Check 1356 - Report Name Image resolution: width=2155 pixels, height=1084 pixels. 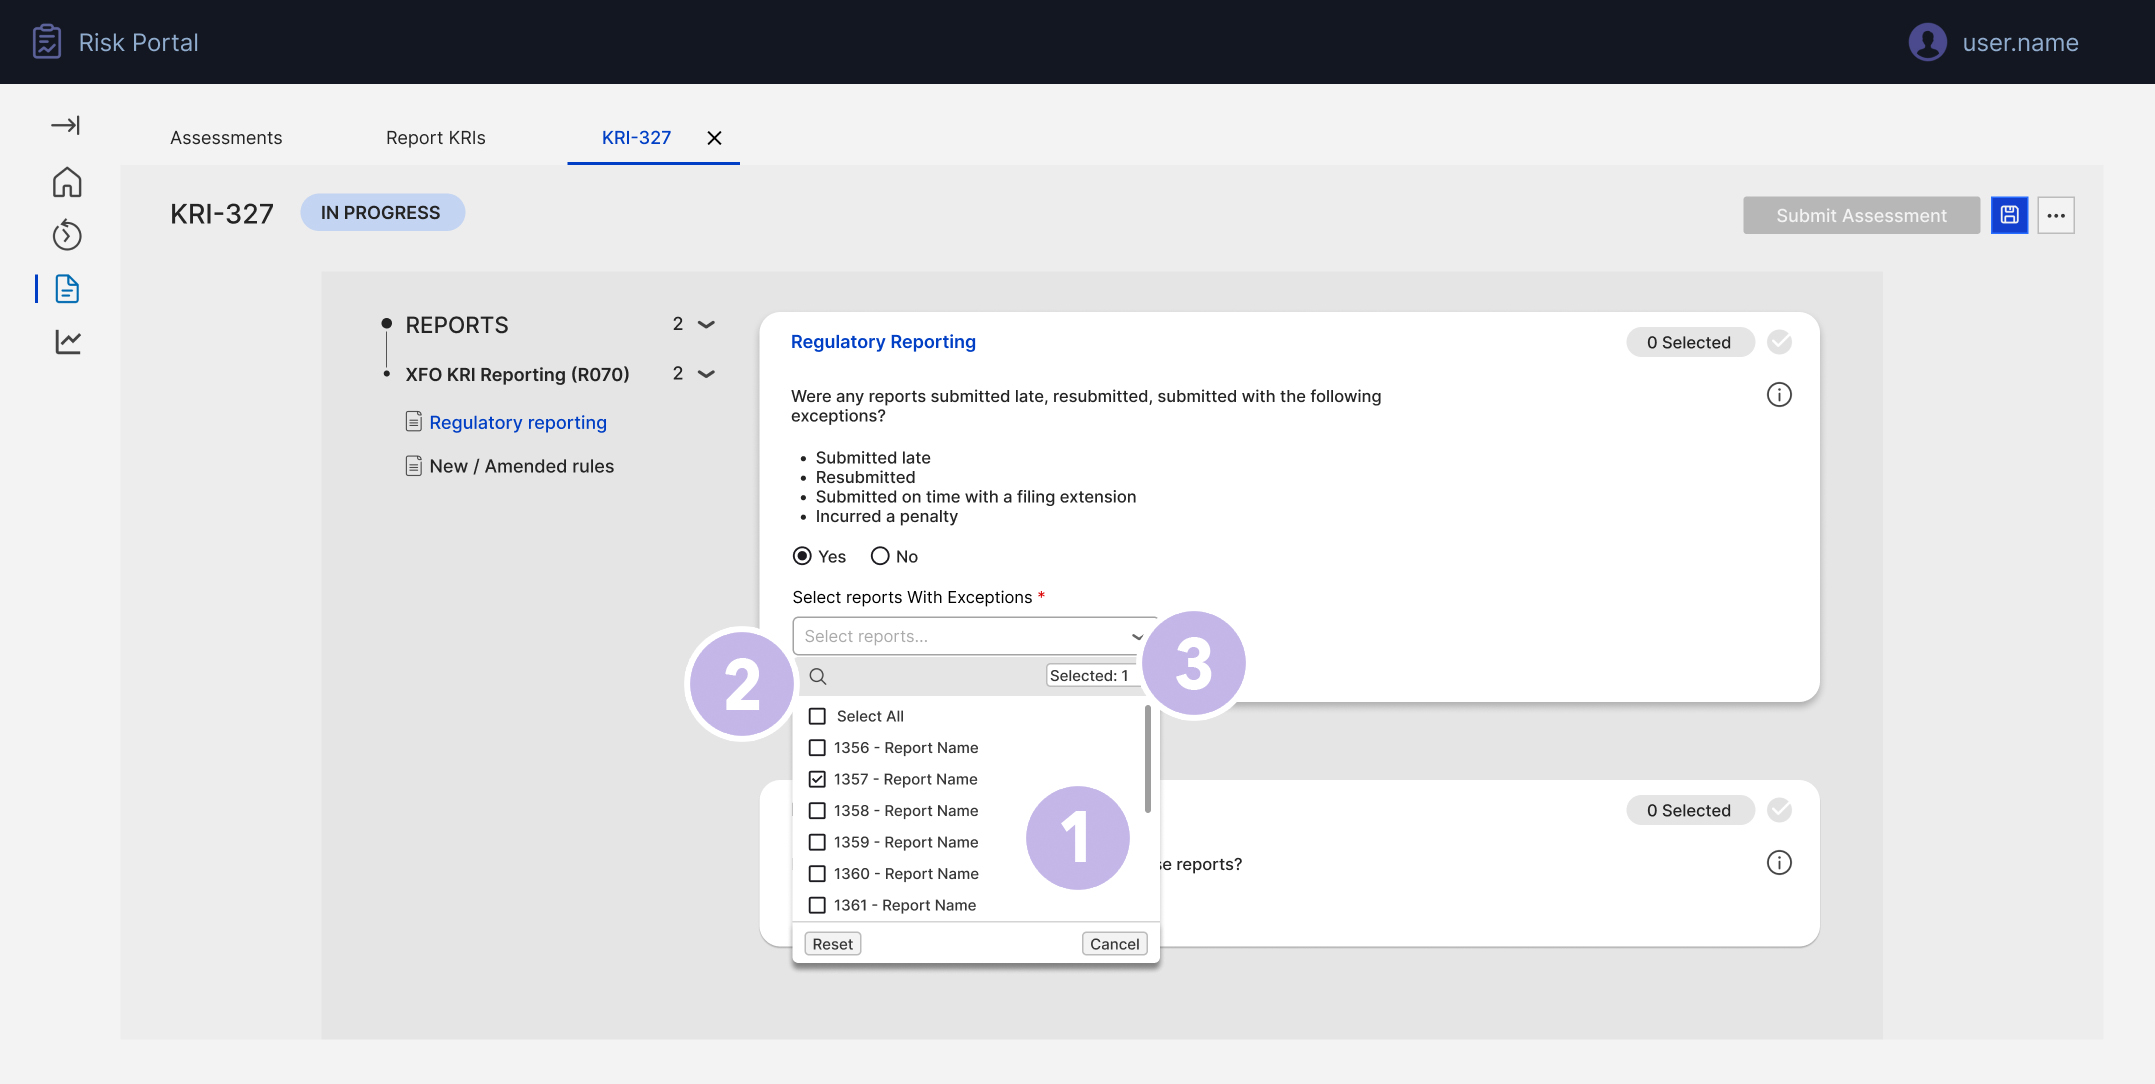click(x=817, y=748)
